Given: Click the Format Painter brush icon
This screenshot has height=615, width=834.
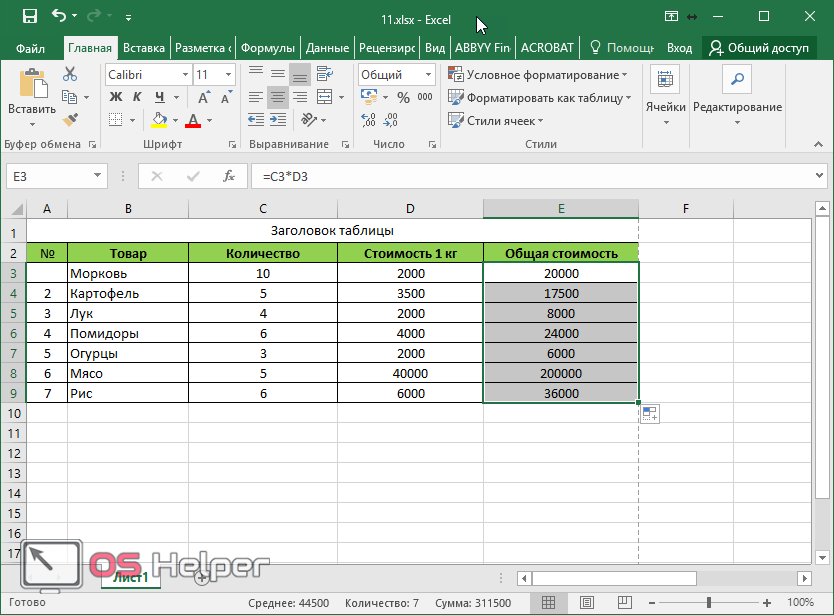Looking at the screenshot, I should pyautogui.click(x=70, y=120).
